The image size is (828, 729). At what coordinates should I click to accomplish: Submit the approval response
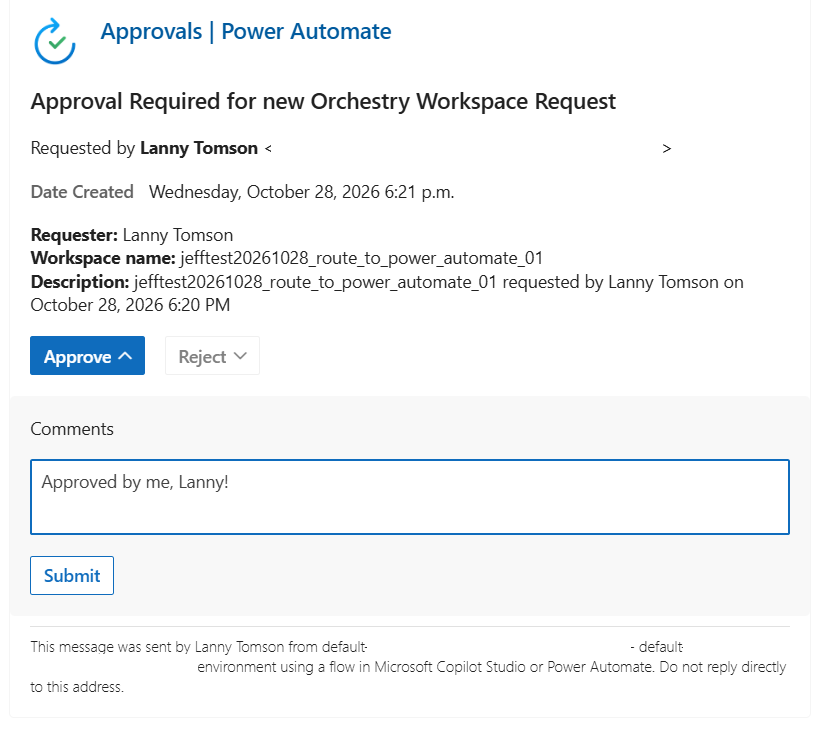coord(72,575)
